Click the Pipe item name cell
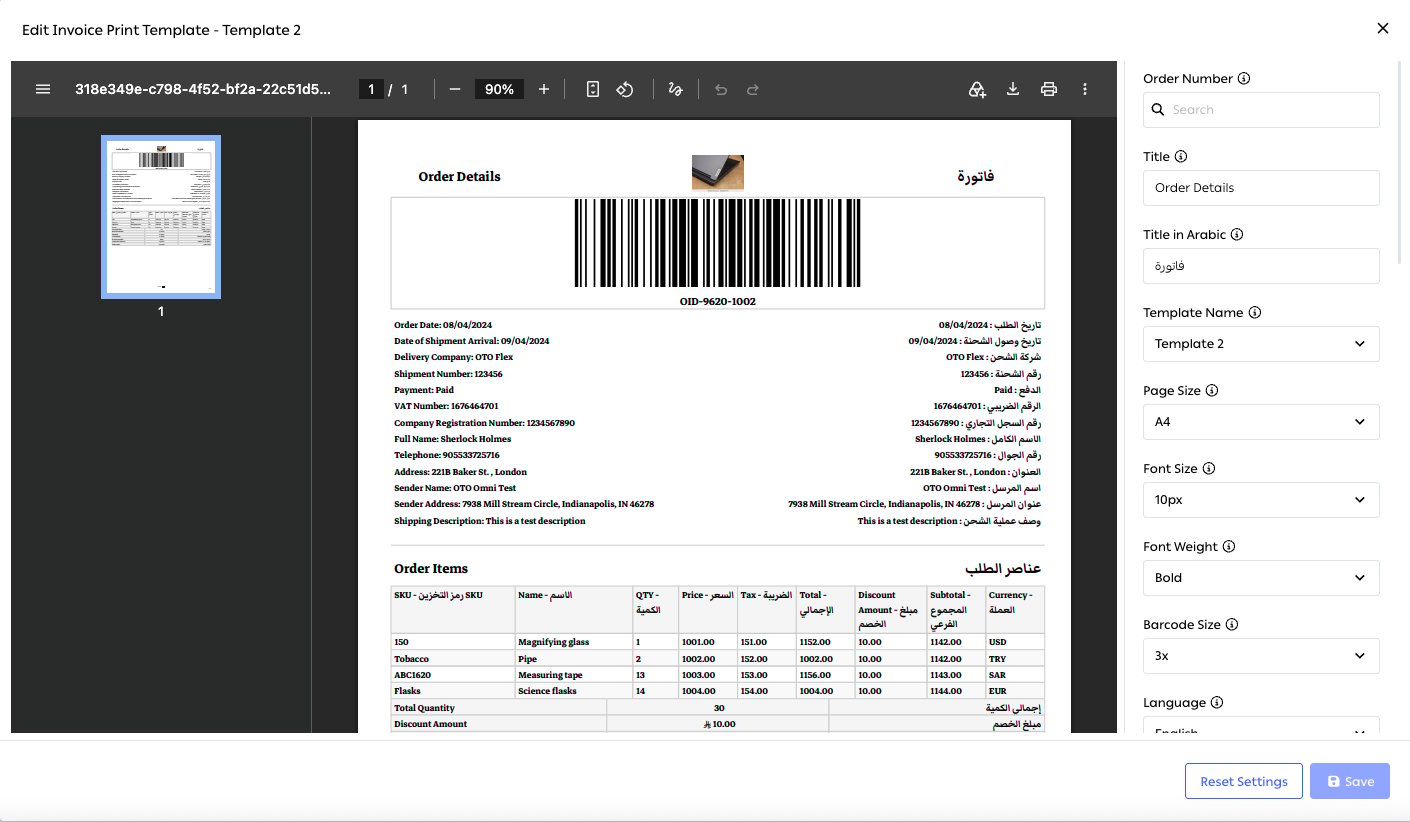This screenshot has width=1410, height=822. click(x=574, y=659)
